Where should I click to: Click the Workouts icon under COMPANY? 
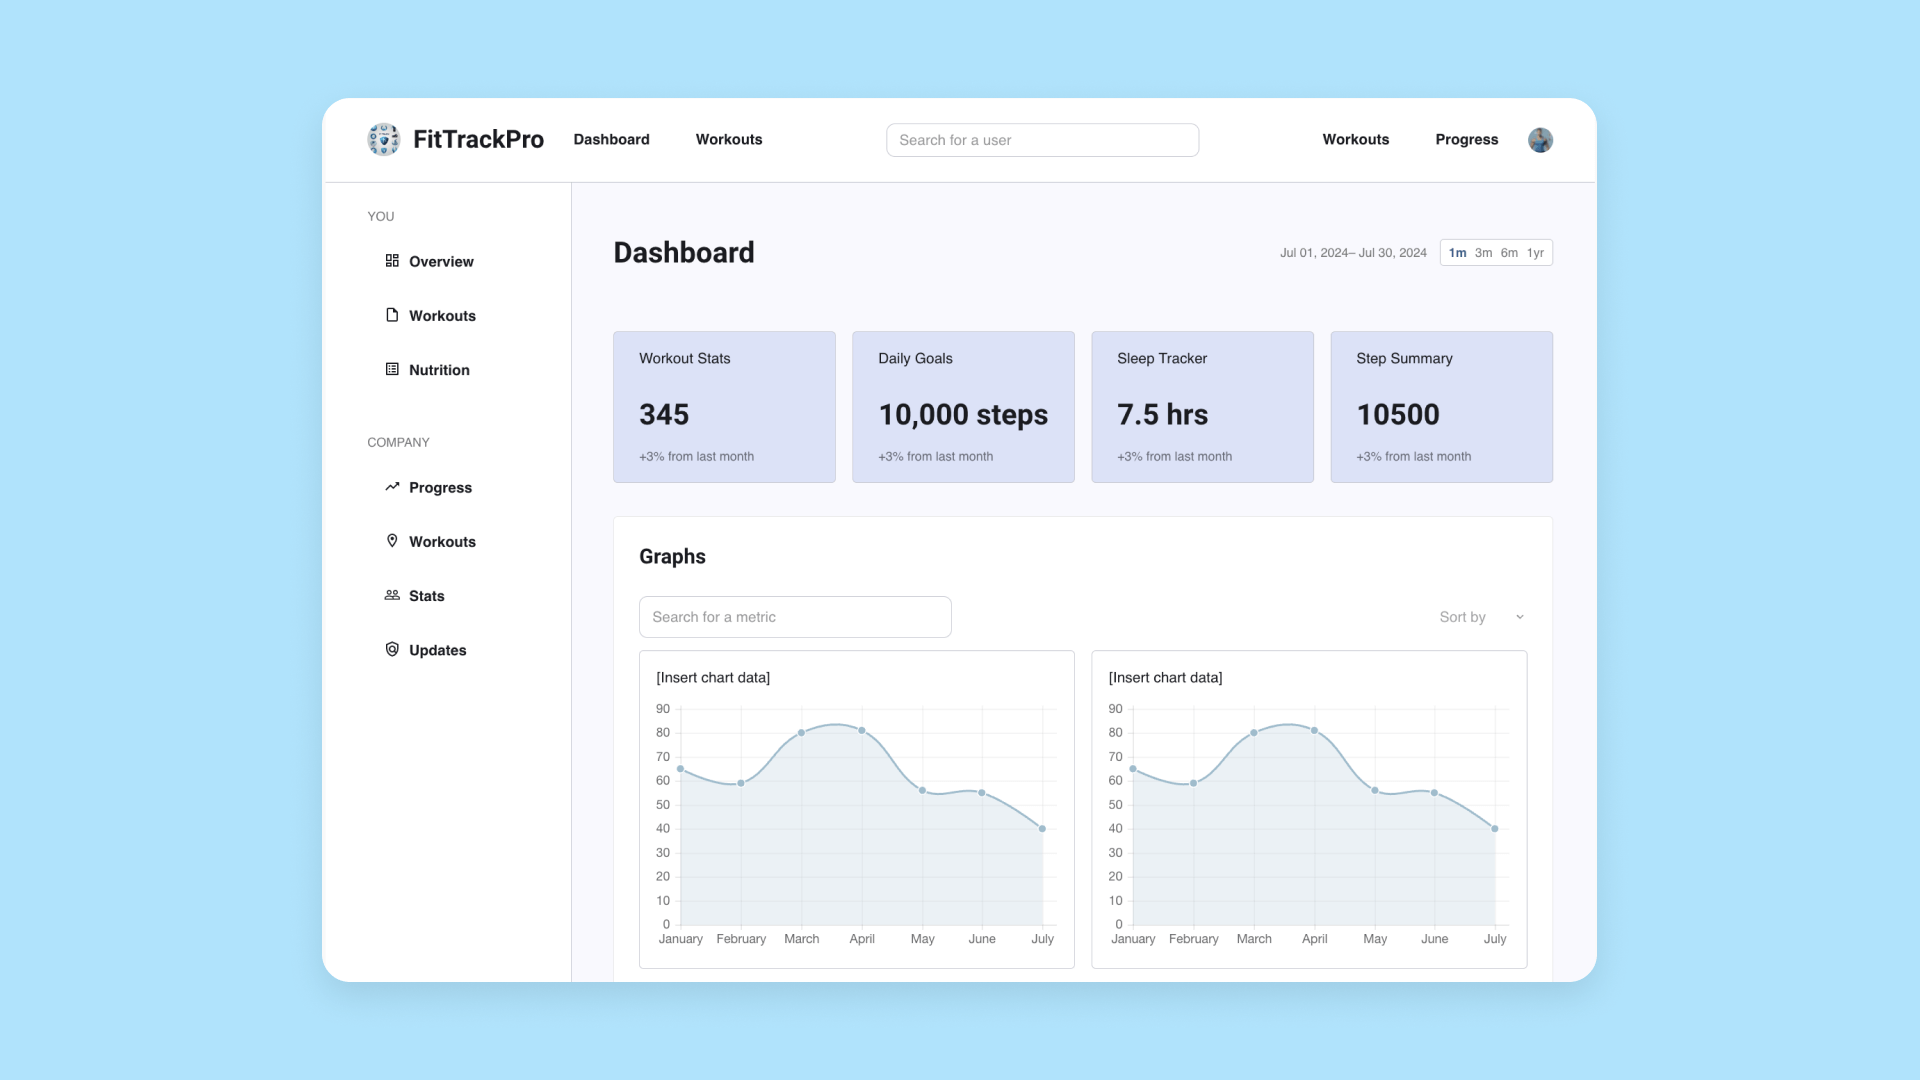392,541
